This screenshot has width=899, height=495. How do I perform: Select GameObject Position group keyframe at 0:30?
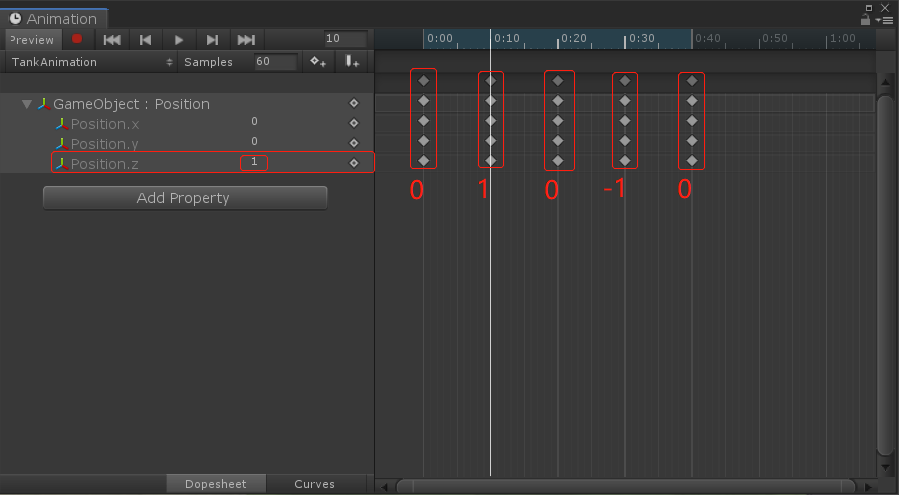point(625,101)
